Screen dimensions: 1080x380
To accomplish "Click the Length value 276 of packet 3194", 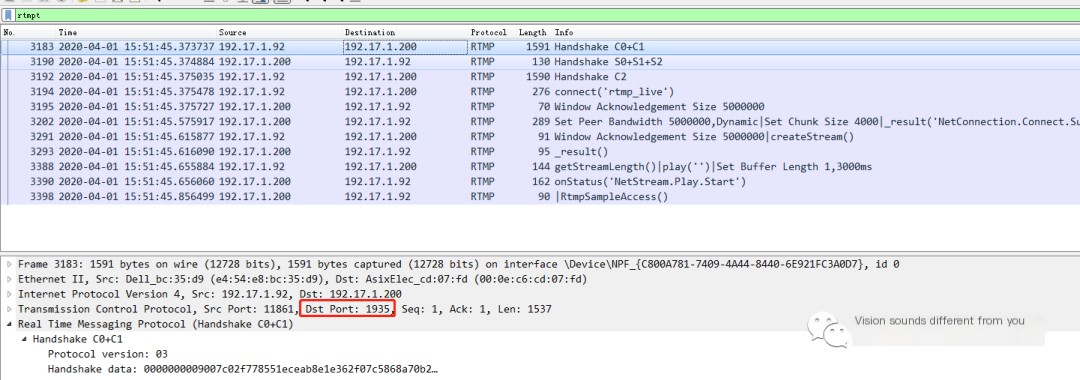I will (541, 92).
